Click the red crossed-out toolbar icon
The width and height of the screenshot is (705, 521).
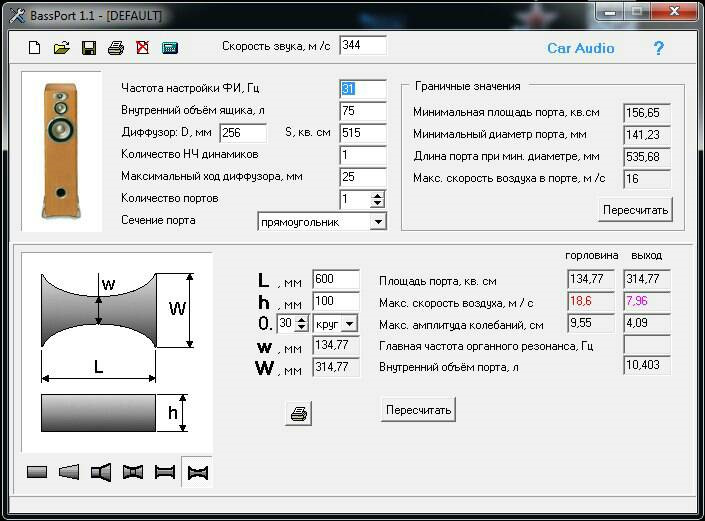143,48
